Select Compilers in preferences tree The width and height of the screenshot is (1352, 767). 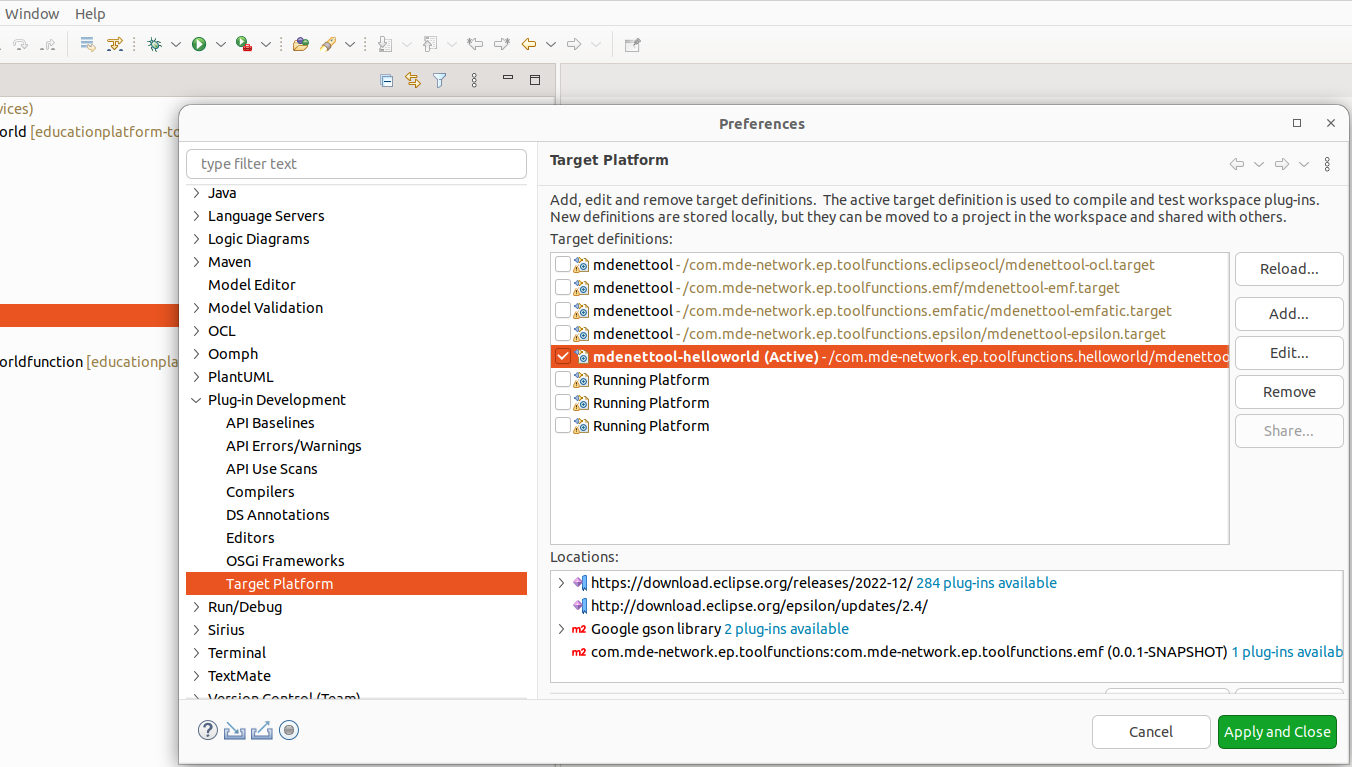pyautogui.click(x=260, y=492)
